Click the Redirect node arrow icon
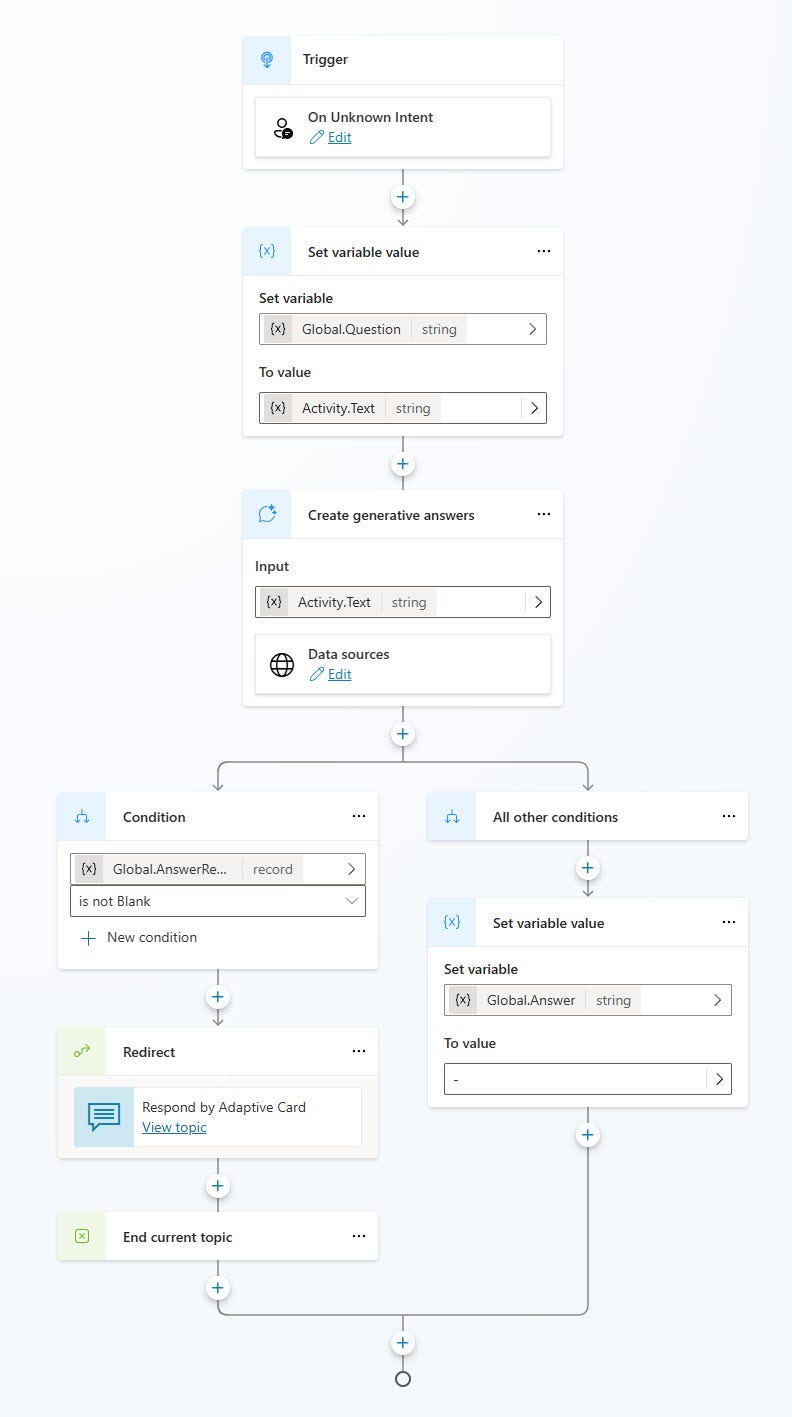This screenshot has width=792, height=1417. 82,1052
